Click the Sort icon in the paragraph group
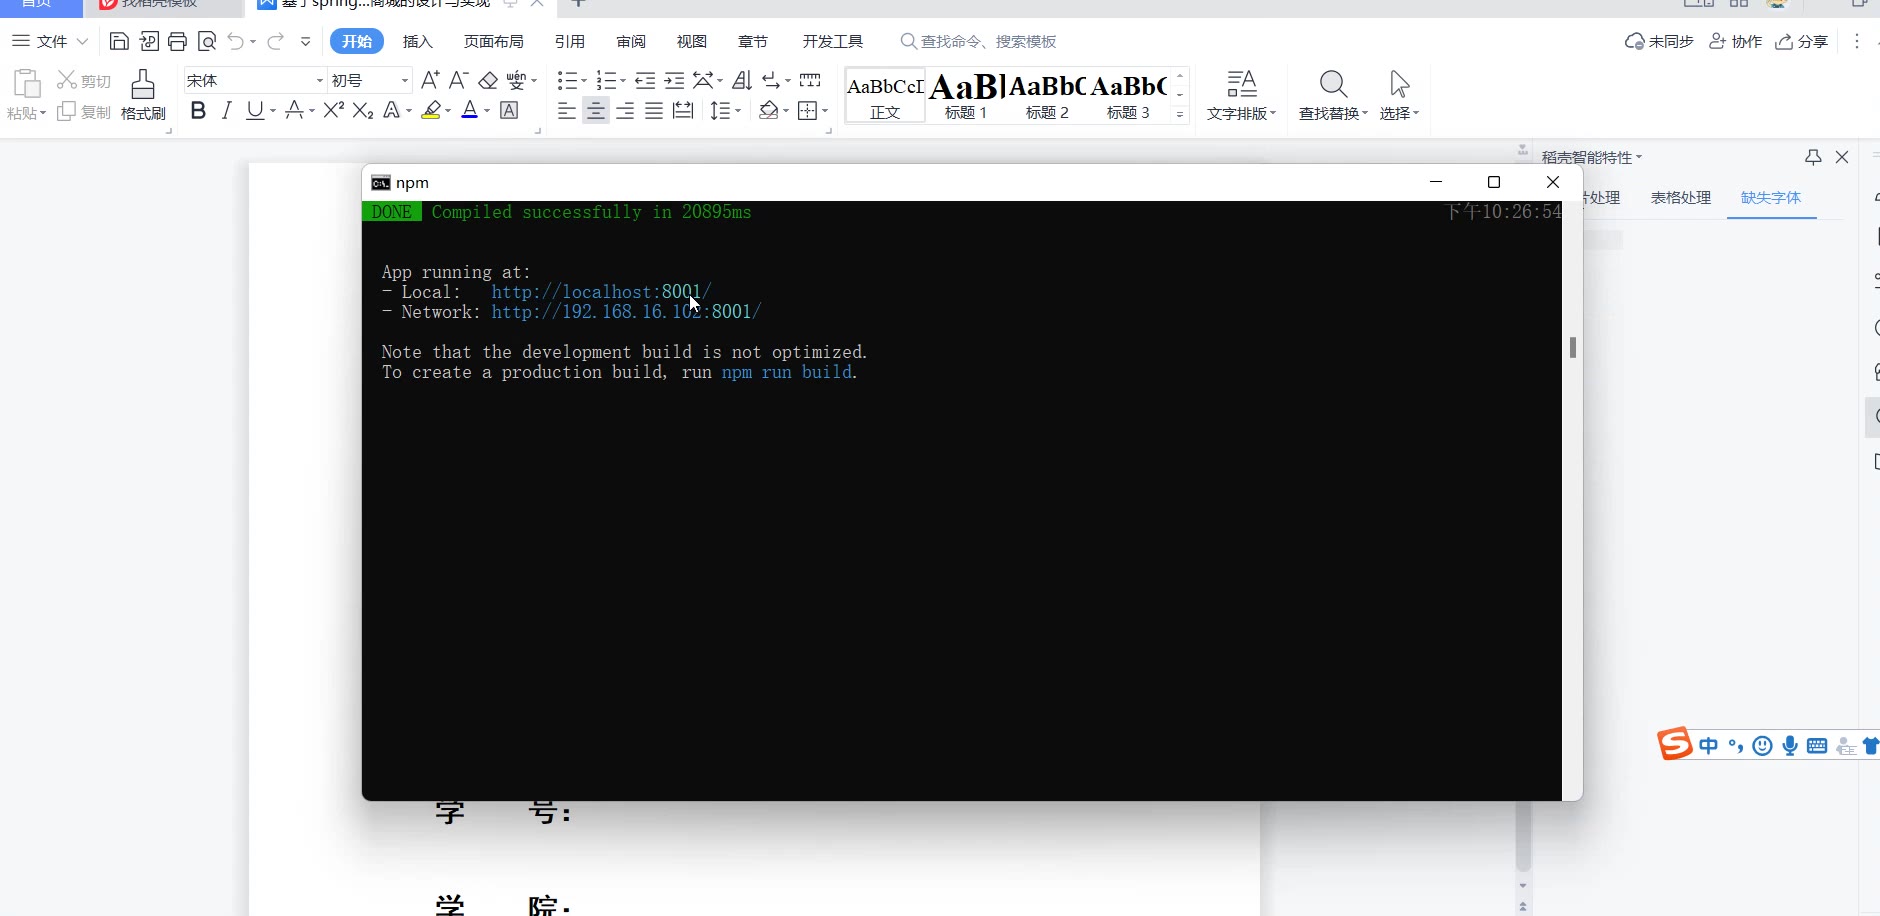 [x=742, y=80]
